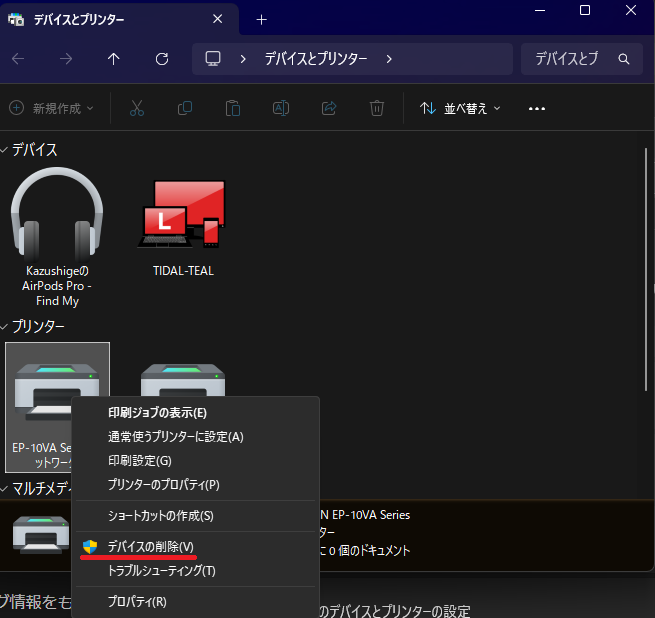Open 印刷設定(G) from context menu

195,460
